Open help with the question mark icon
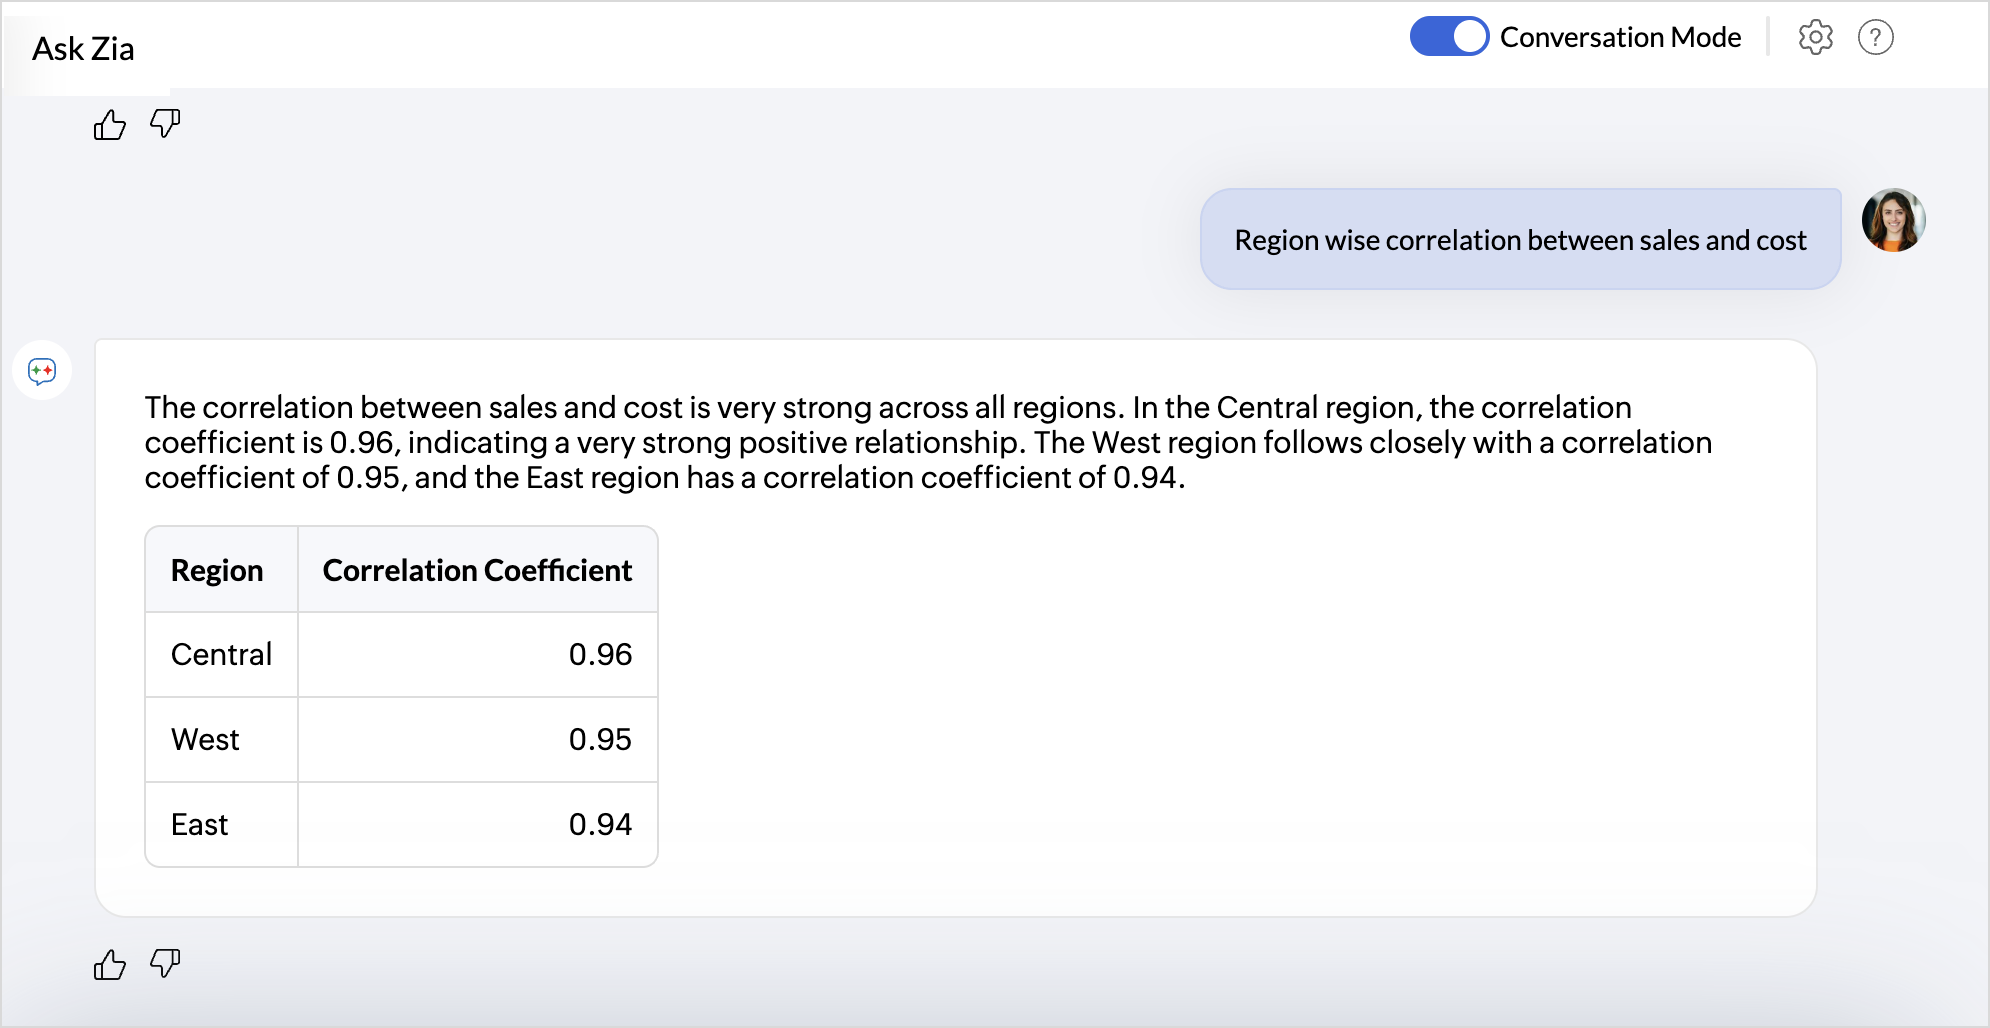Screen dimensions: 1990x1028 point(1875,38)
